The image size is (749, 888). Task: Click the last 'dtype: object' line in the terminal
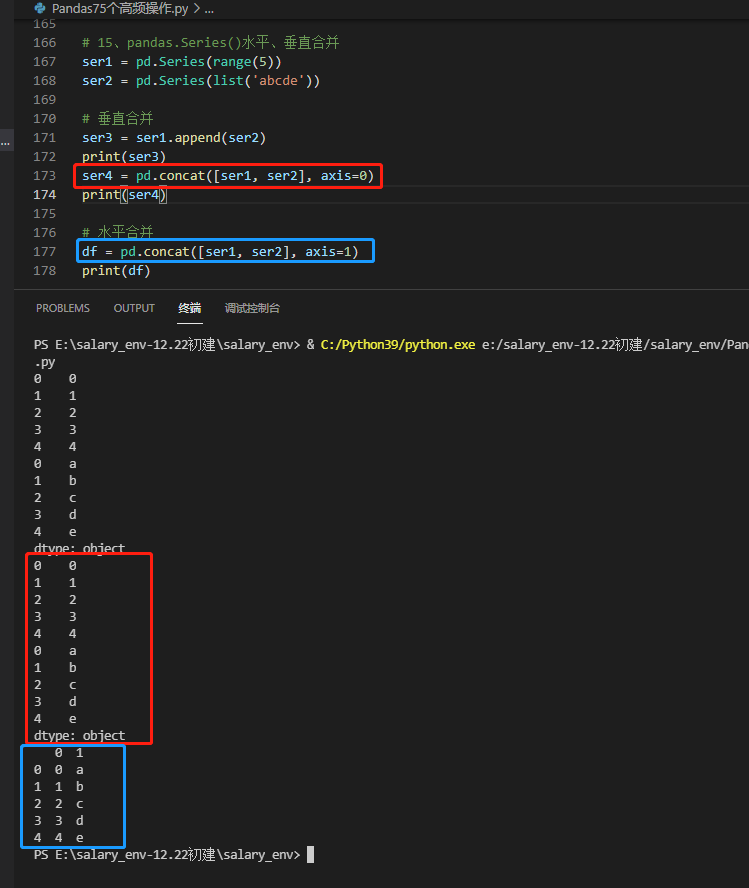pos(79,736)
